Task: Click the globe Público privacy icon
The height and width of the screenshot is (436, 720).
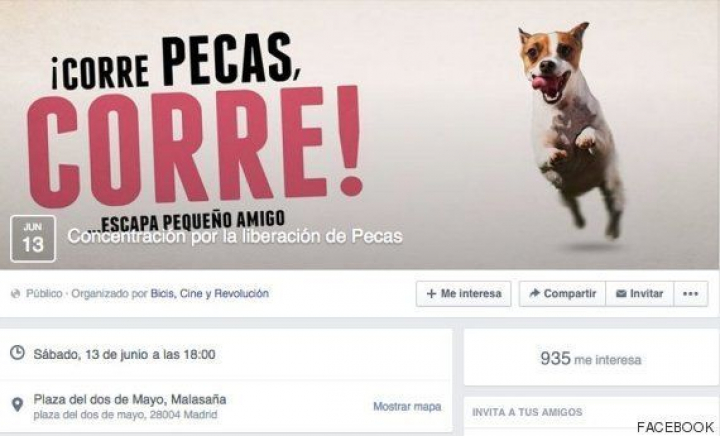Action: click(16, 294)
